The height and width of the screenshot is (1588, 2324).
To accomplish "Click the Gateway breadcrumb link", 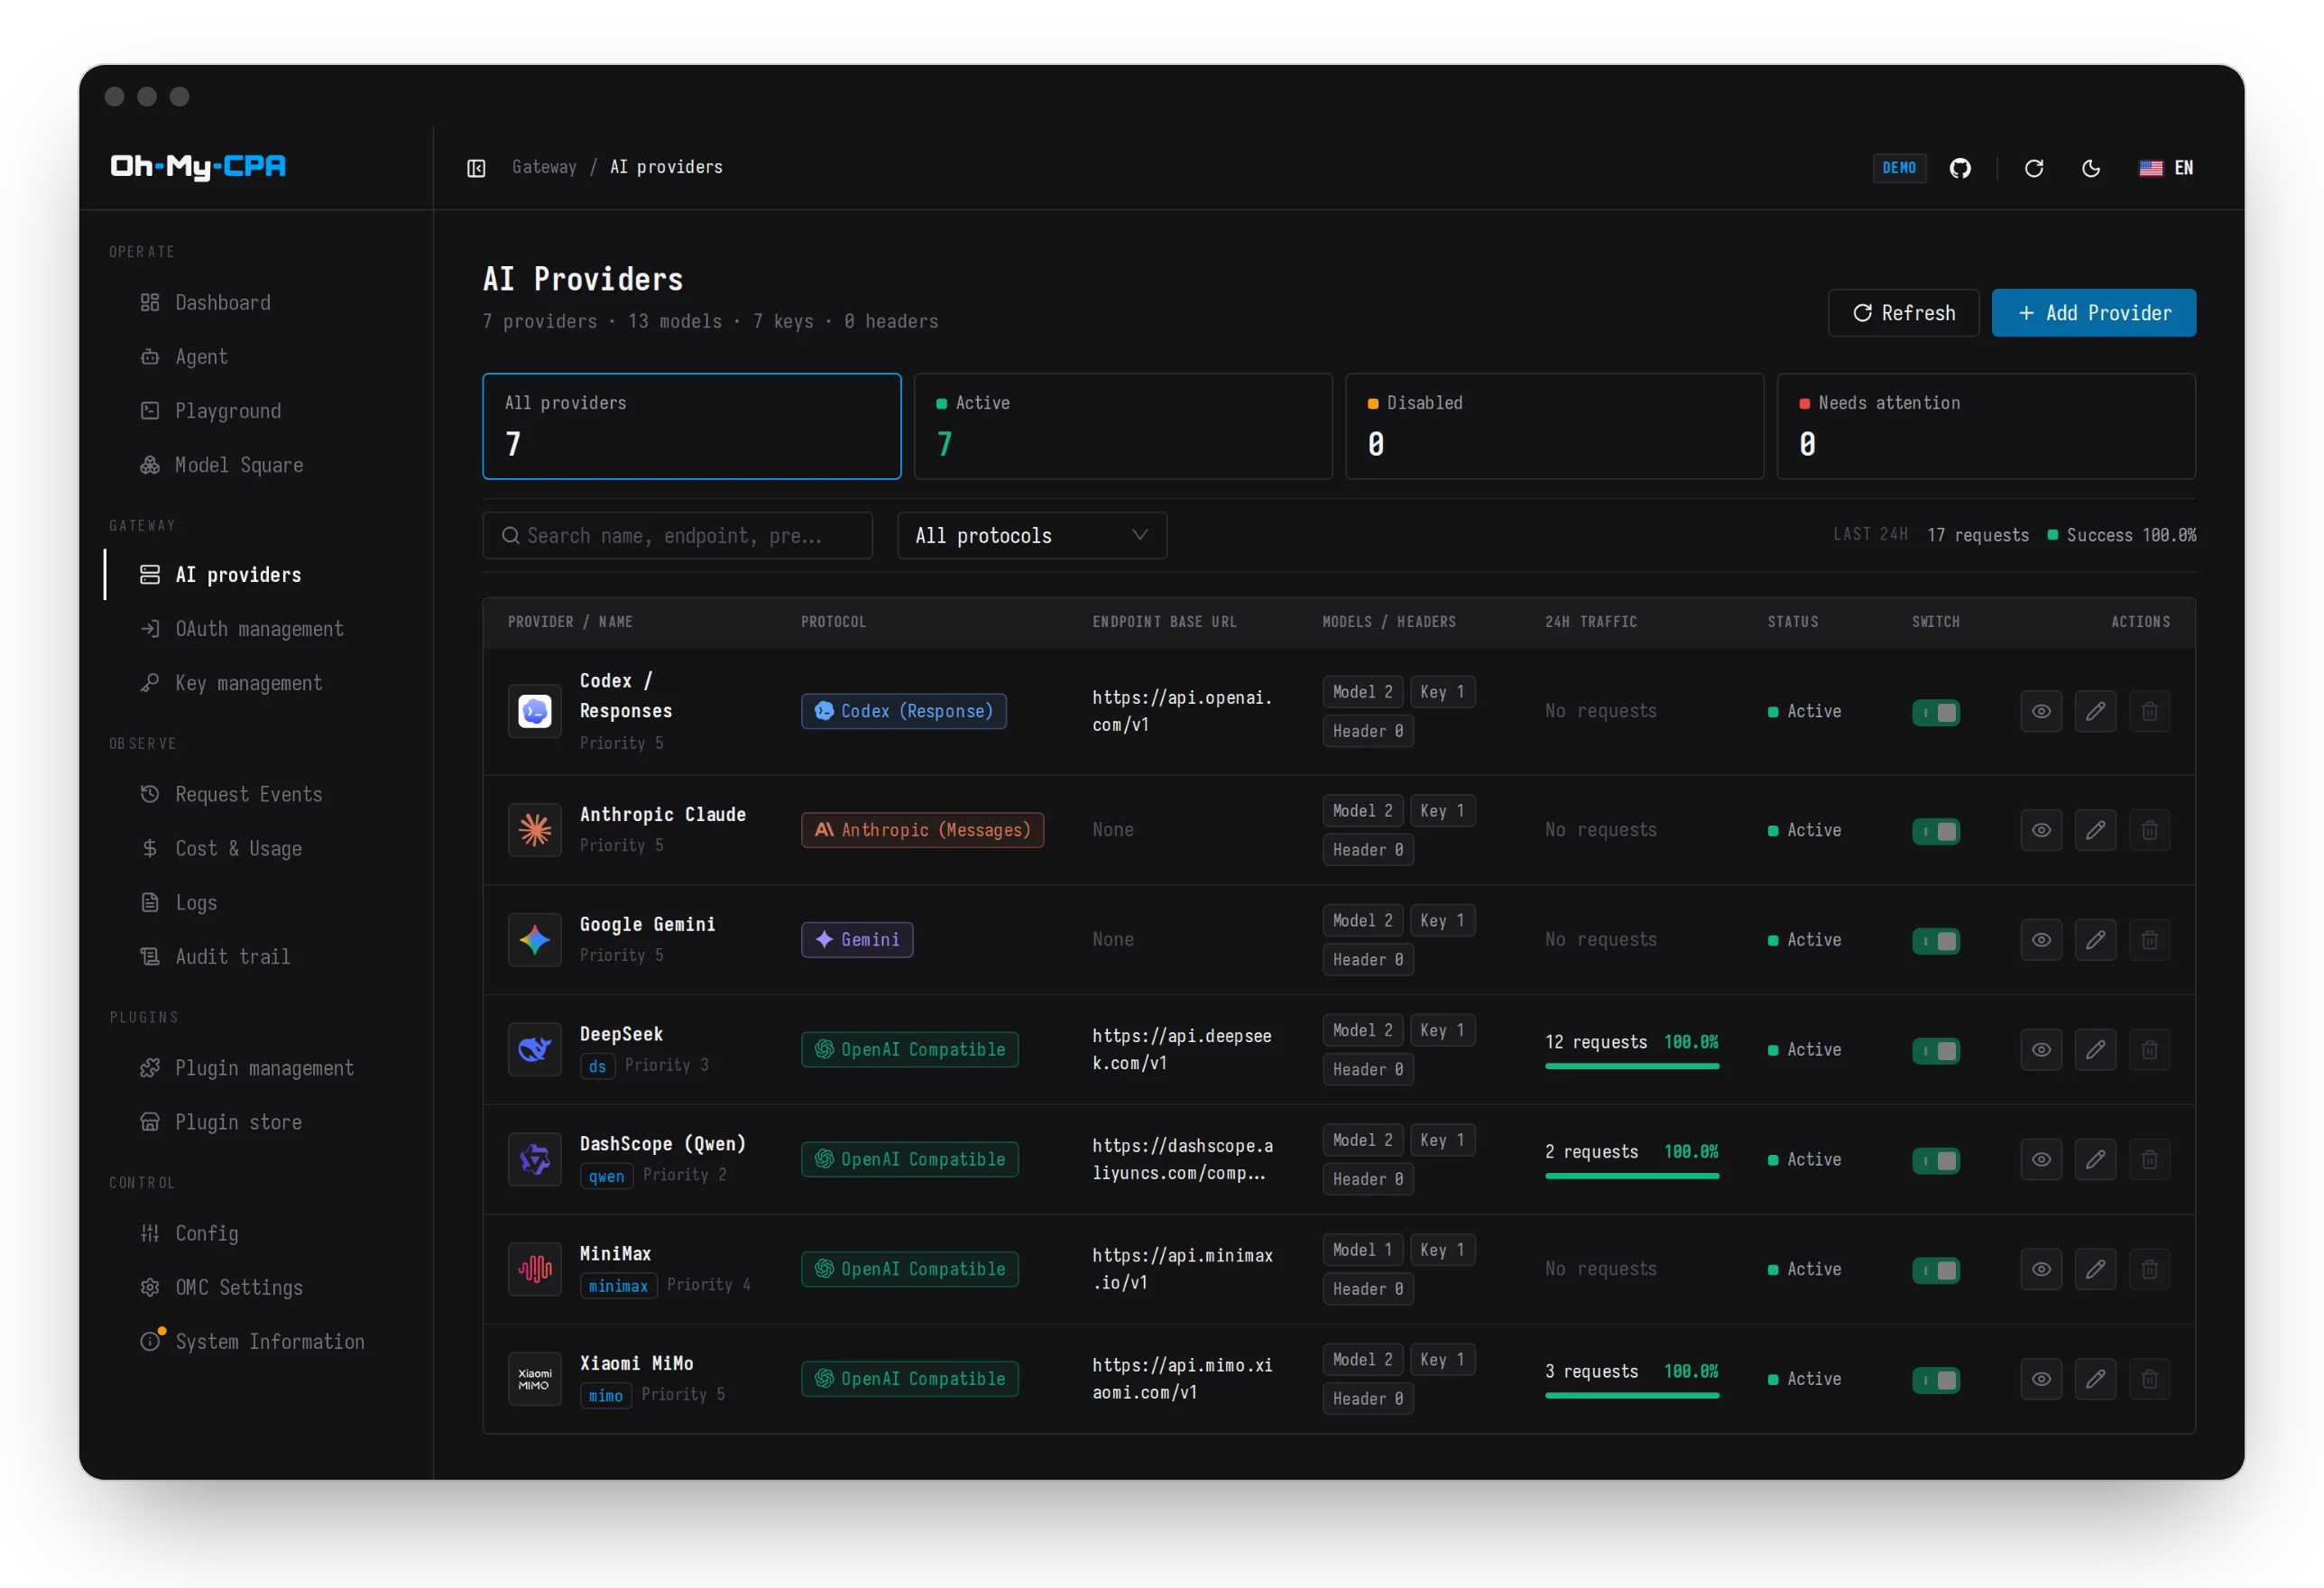I will click(x=544, y=167).
